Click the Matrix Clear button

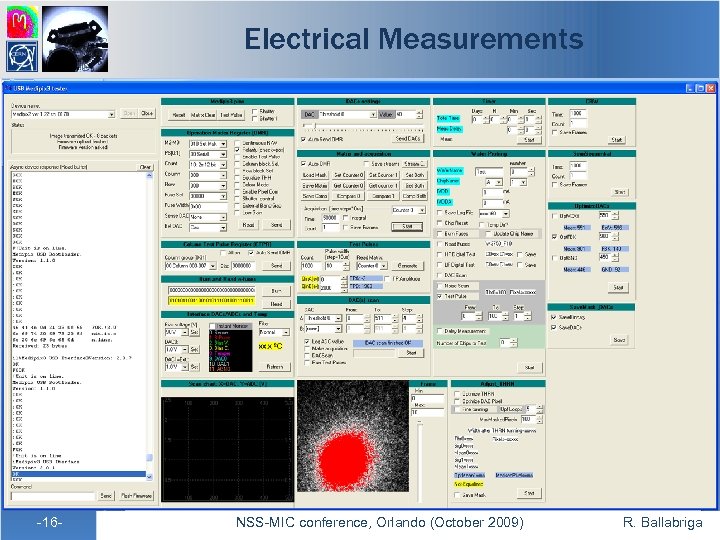(x=203, y=115)
